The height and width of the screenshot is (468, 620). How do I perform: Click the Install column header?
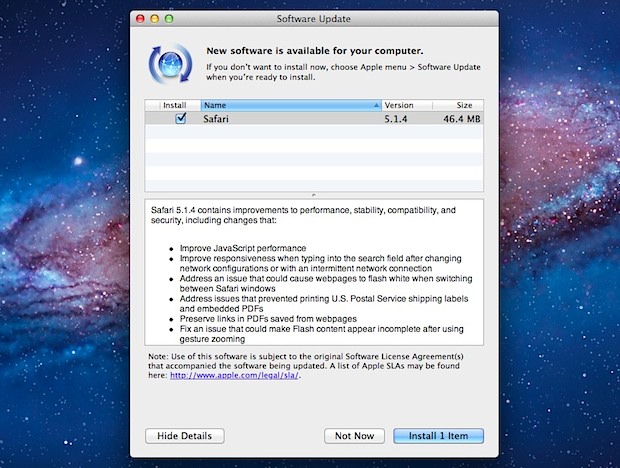(173, 105)
